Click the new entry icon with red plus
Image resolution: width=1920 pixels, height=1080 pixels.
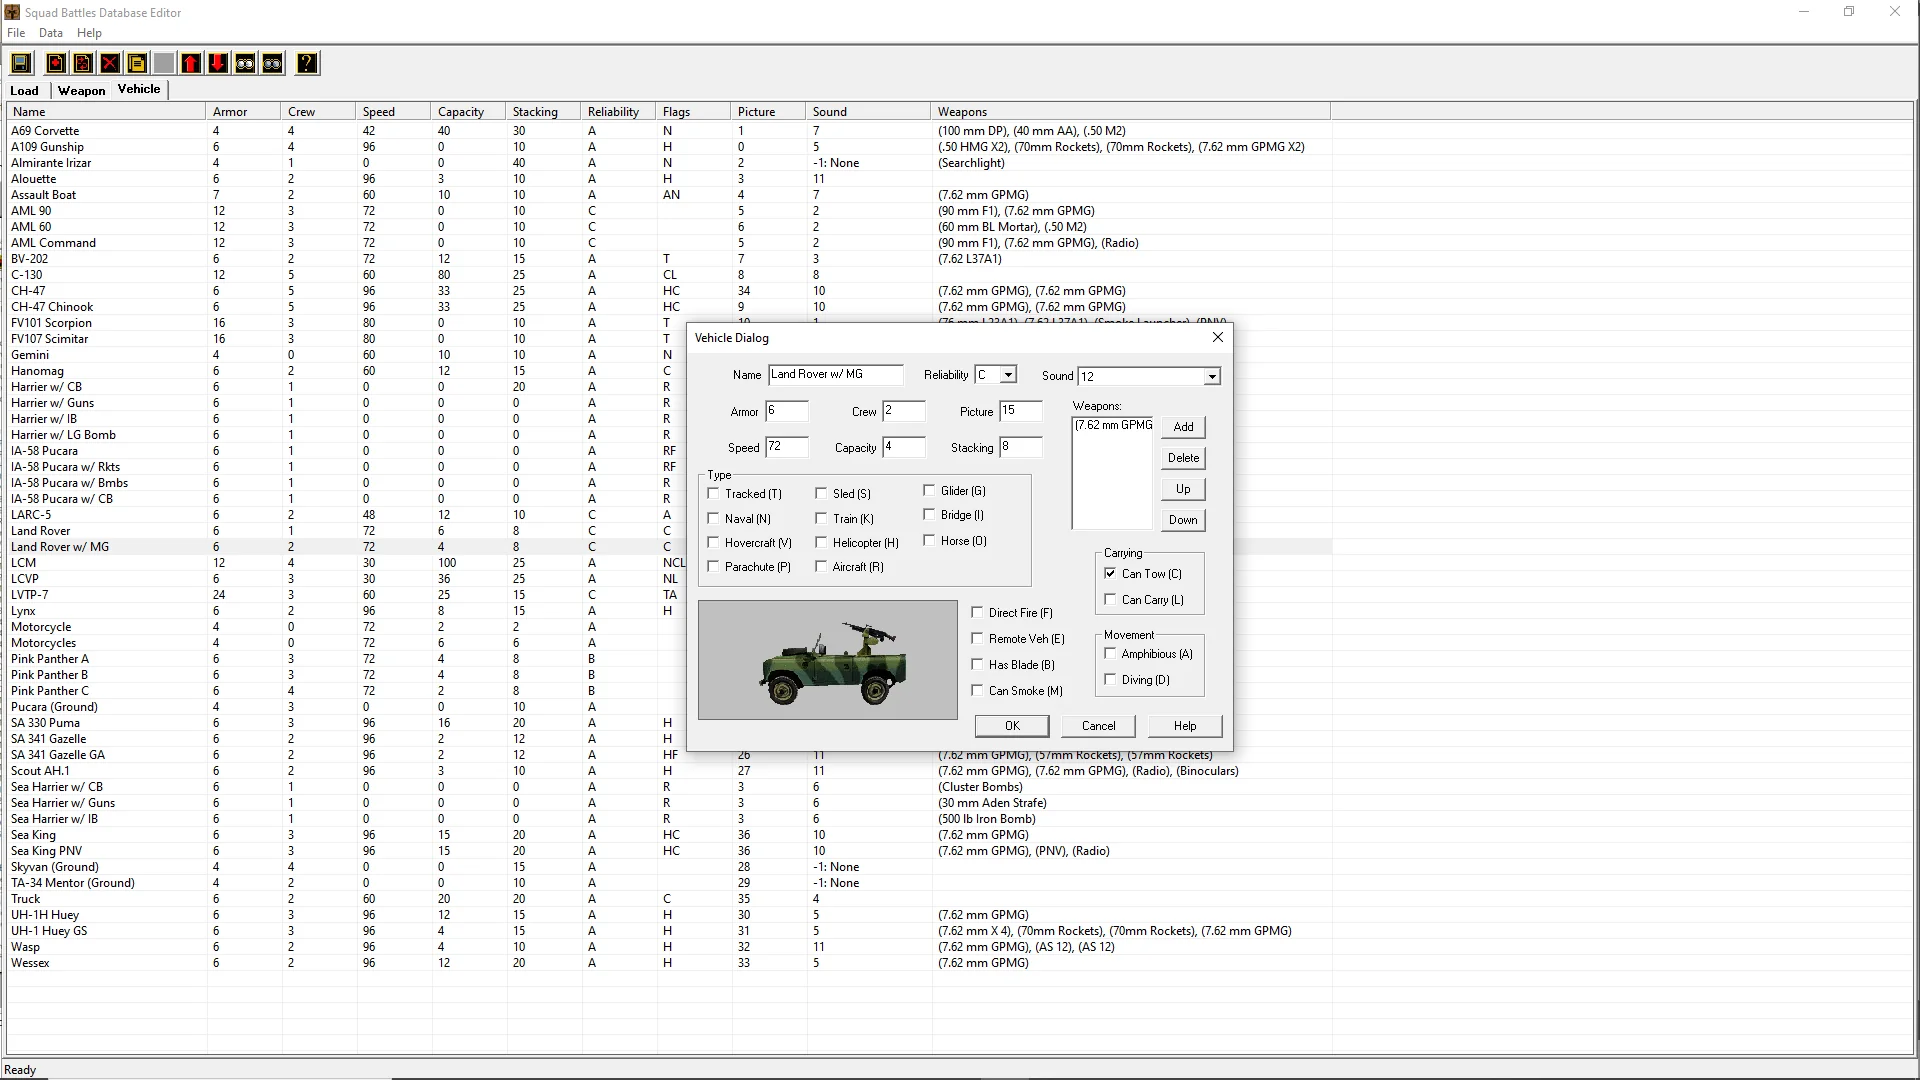pyautogui.click(x=56, y=64)
